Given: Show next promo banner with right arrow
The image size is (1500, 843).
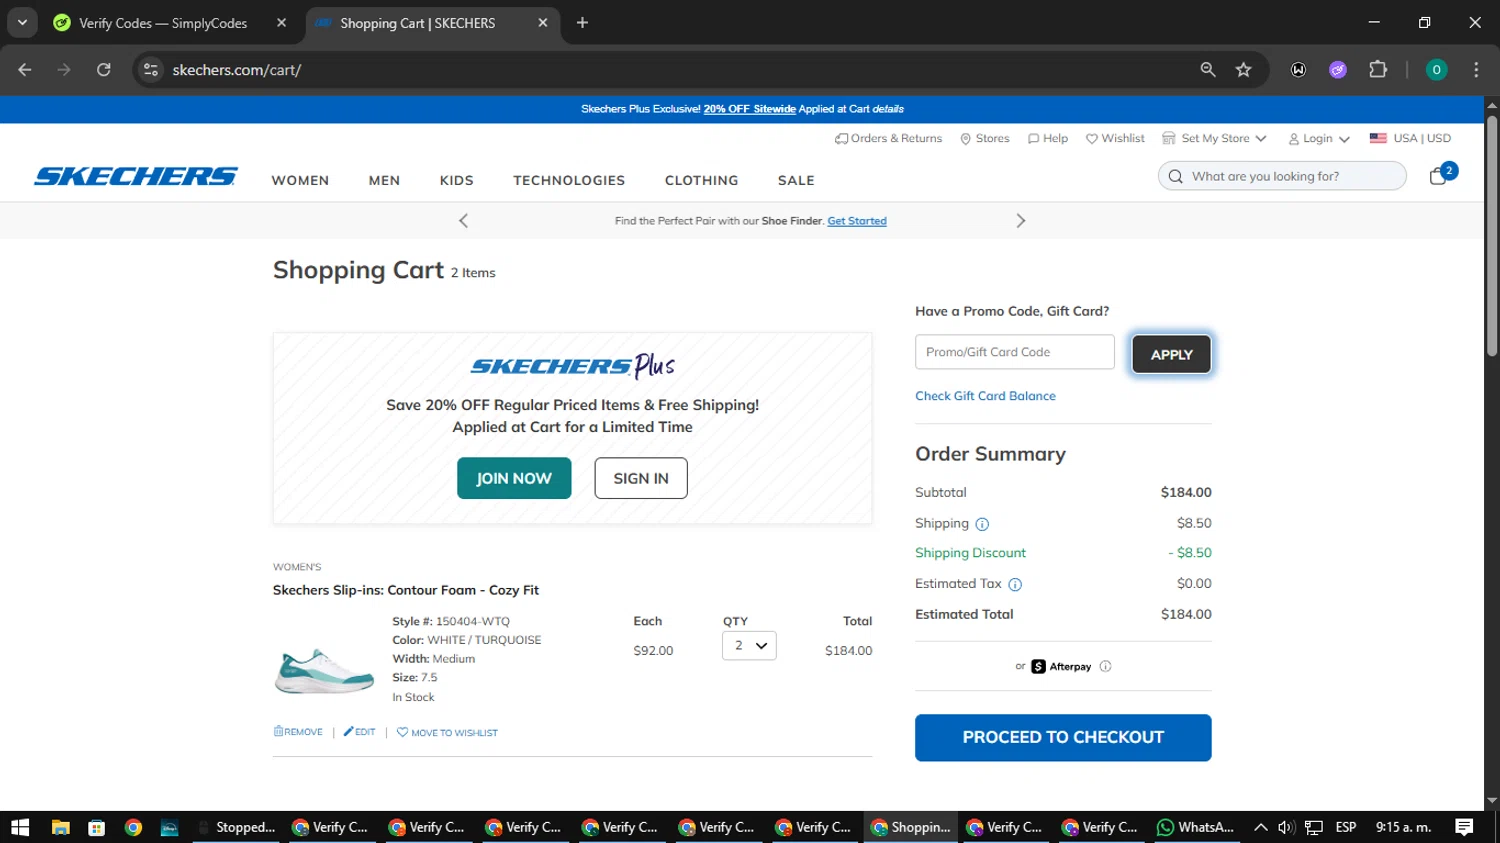Looking at the screenshot, I should pos(1020,221).
